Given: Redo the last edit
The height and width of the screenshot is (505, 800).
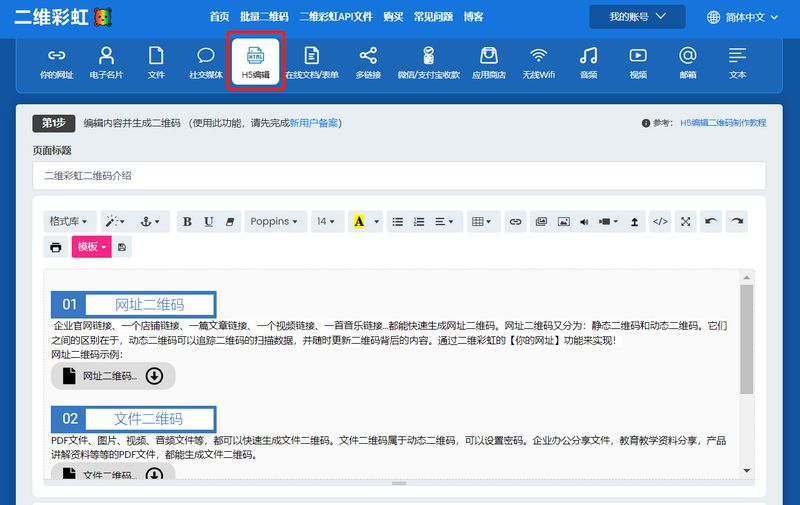Looking at the screenshot, I should (x=737, y=221).
